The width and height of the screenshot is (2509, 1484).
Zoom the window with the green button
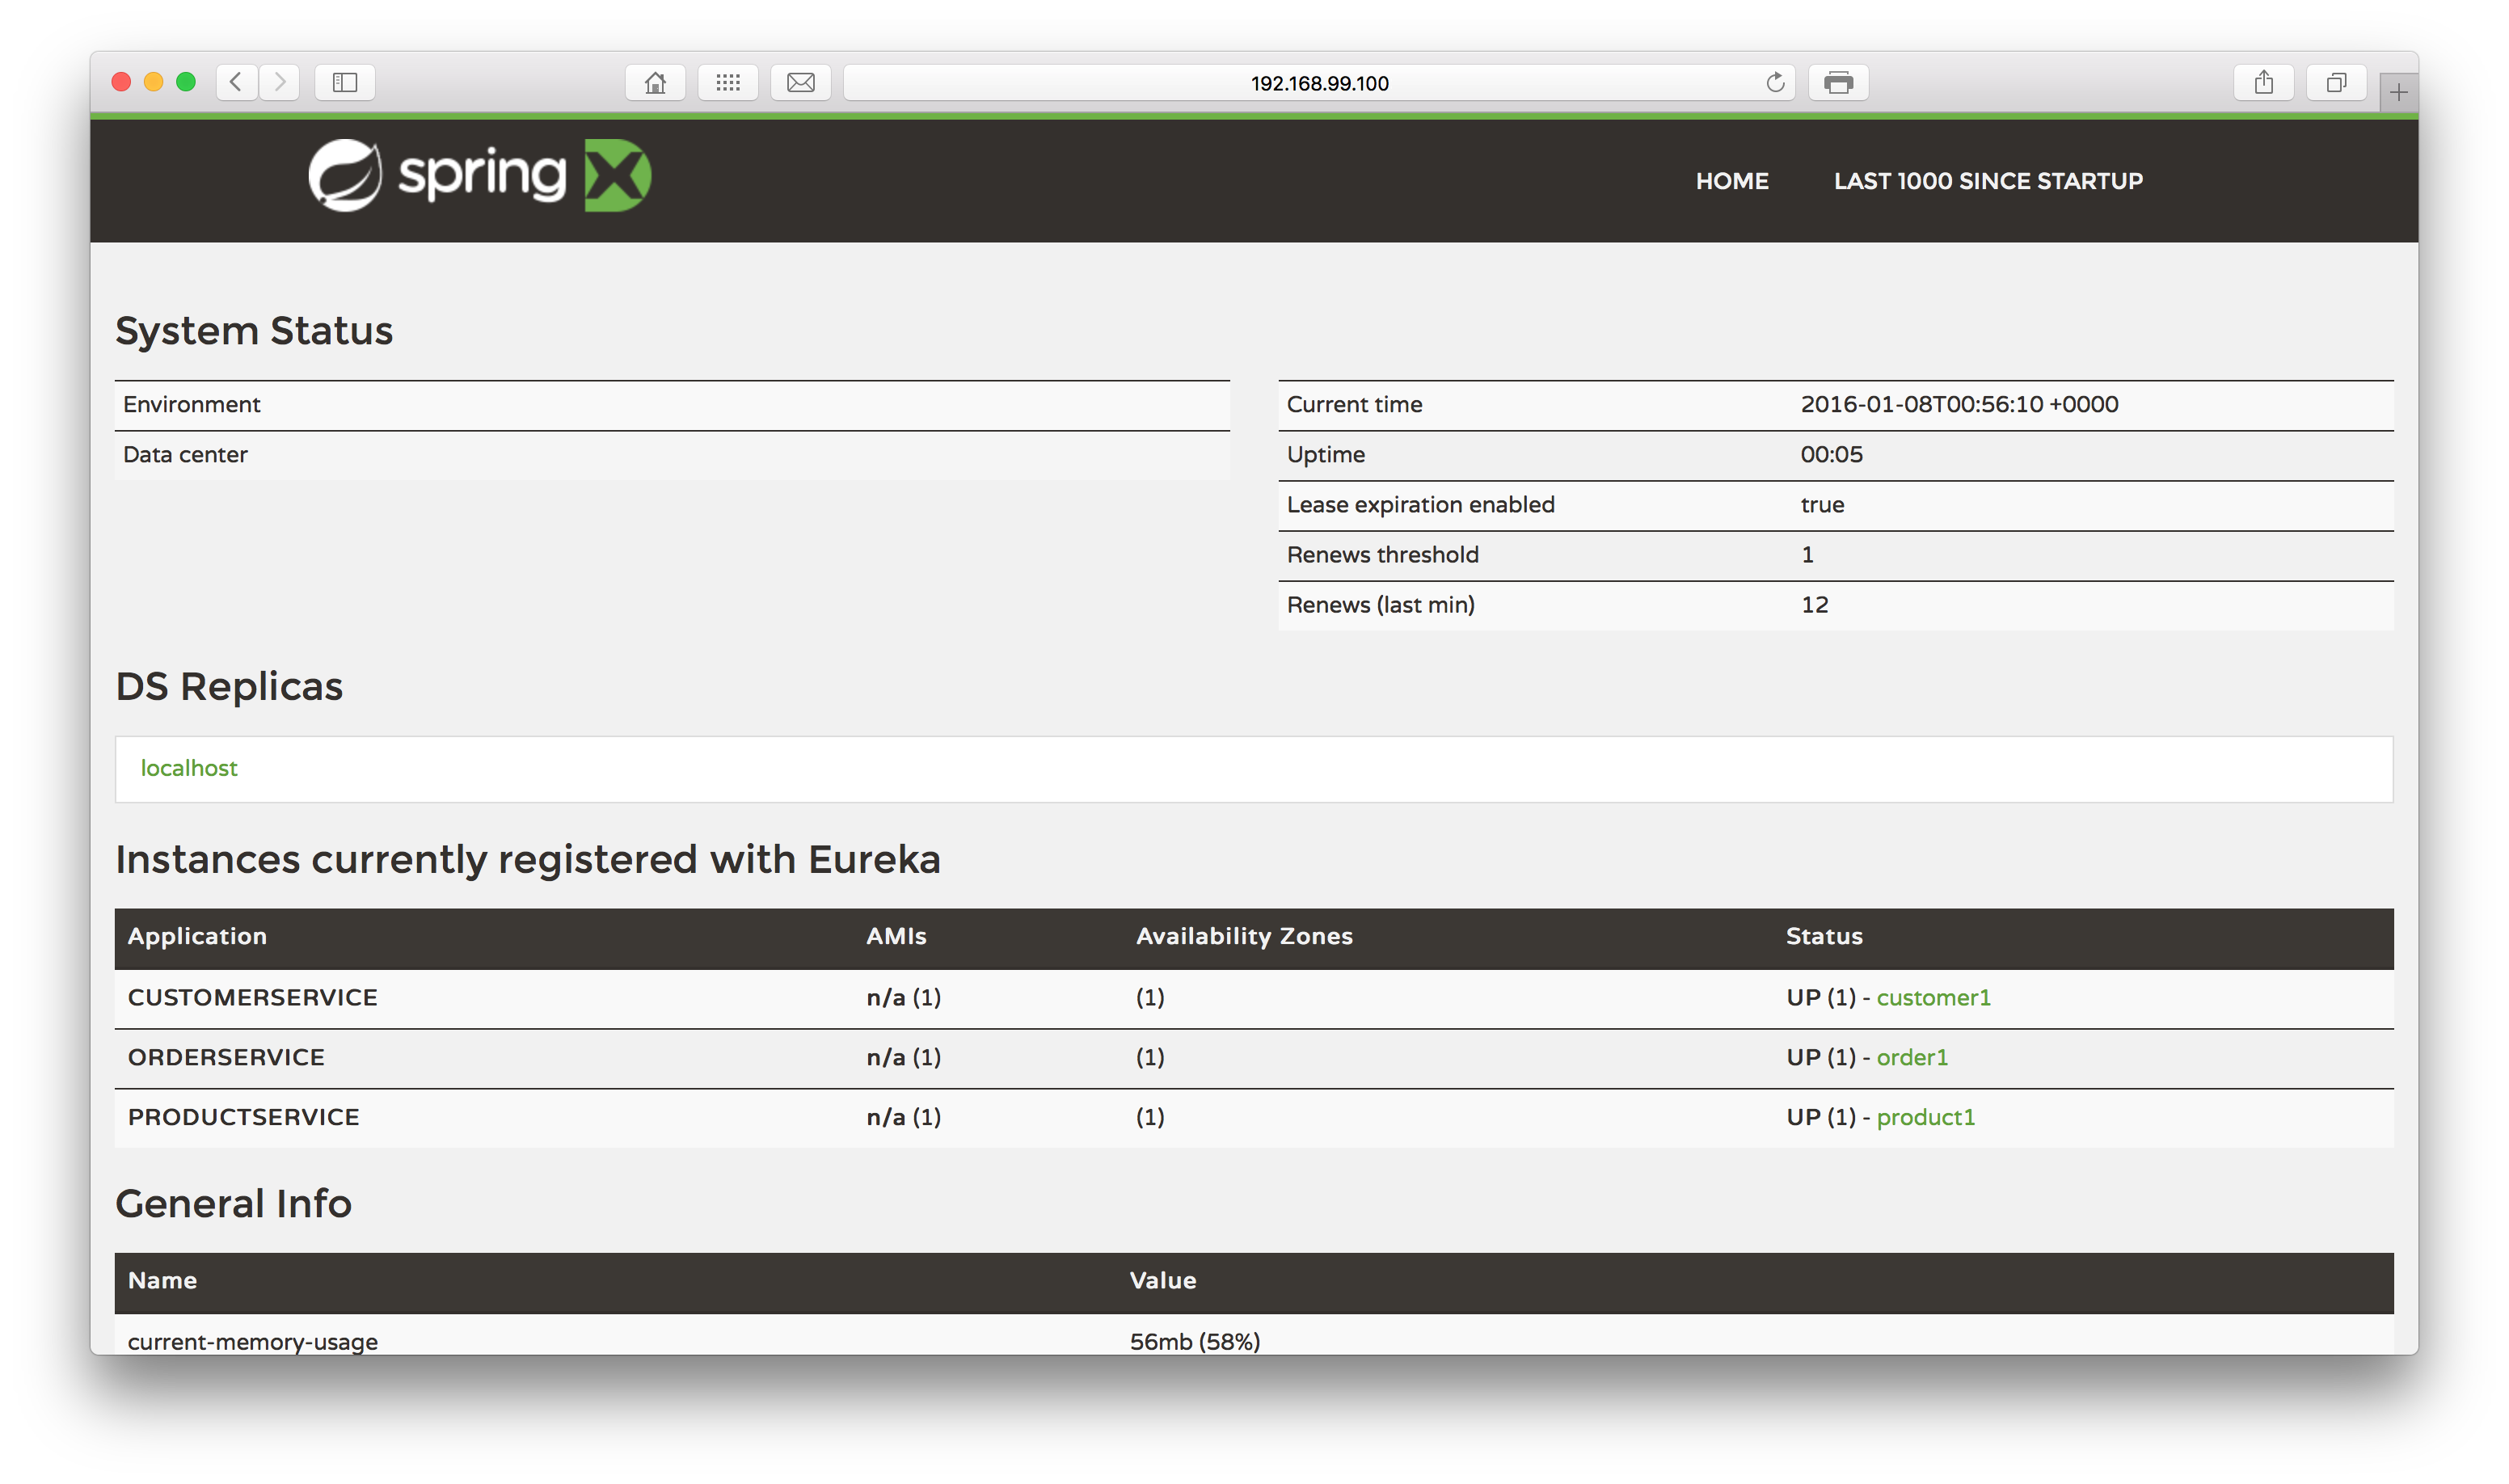186,82
